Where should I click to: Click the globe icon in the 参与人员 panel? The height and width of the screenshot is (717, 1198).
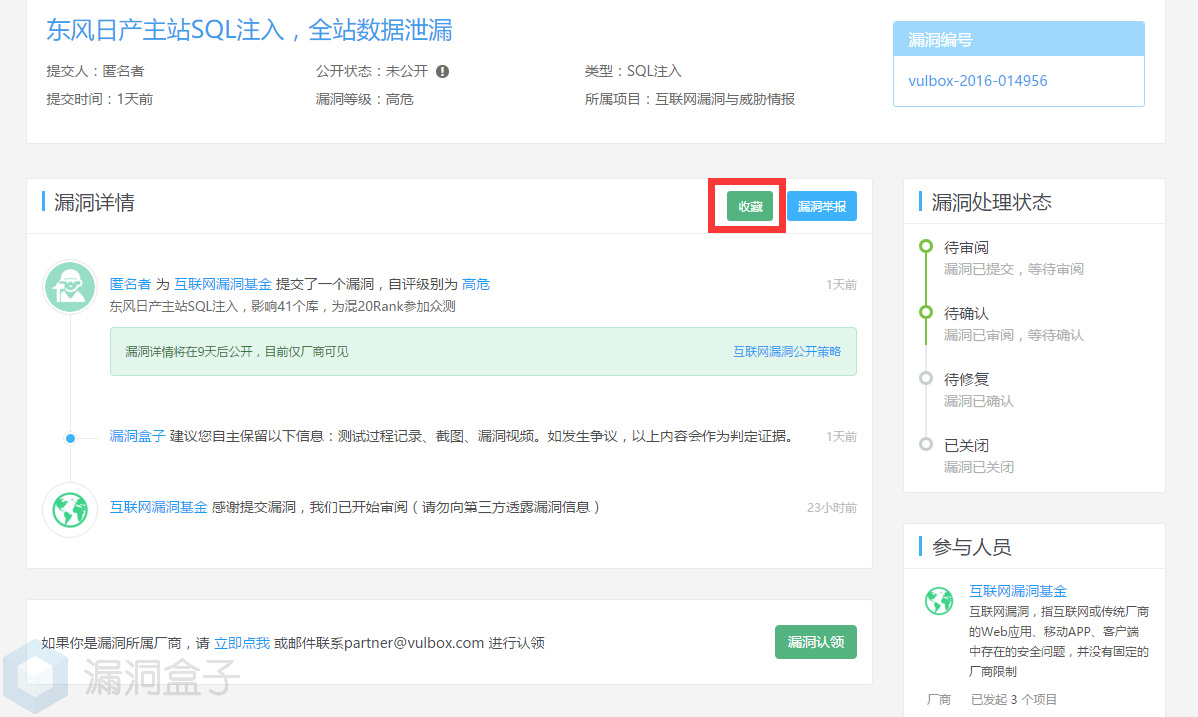pyautogui.click(x=938, y=601)
